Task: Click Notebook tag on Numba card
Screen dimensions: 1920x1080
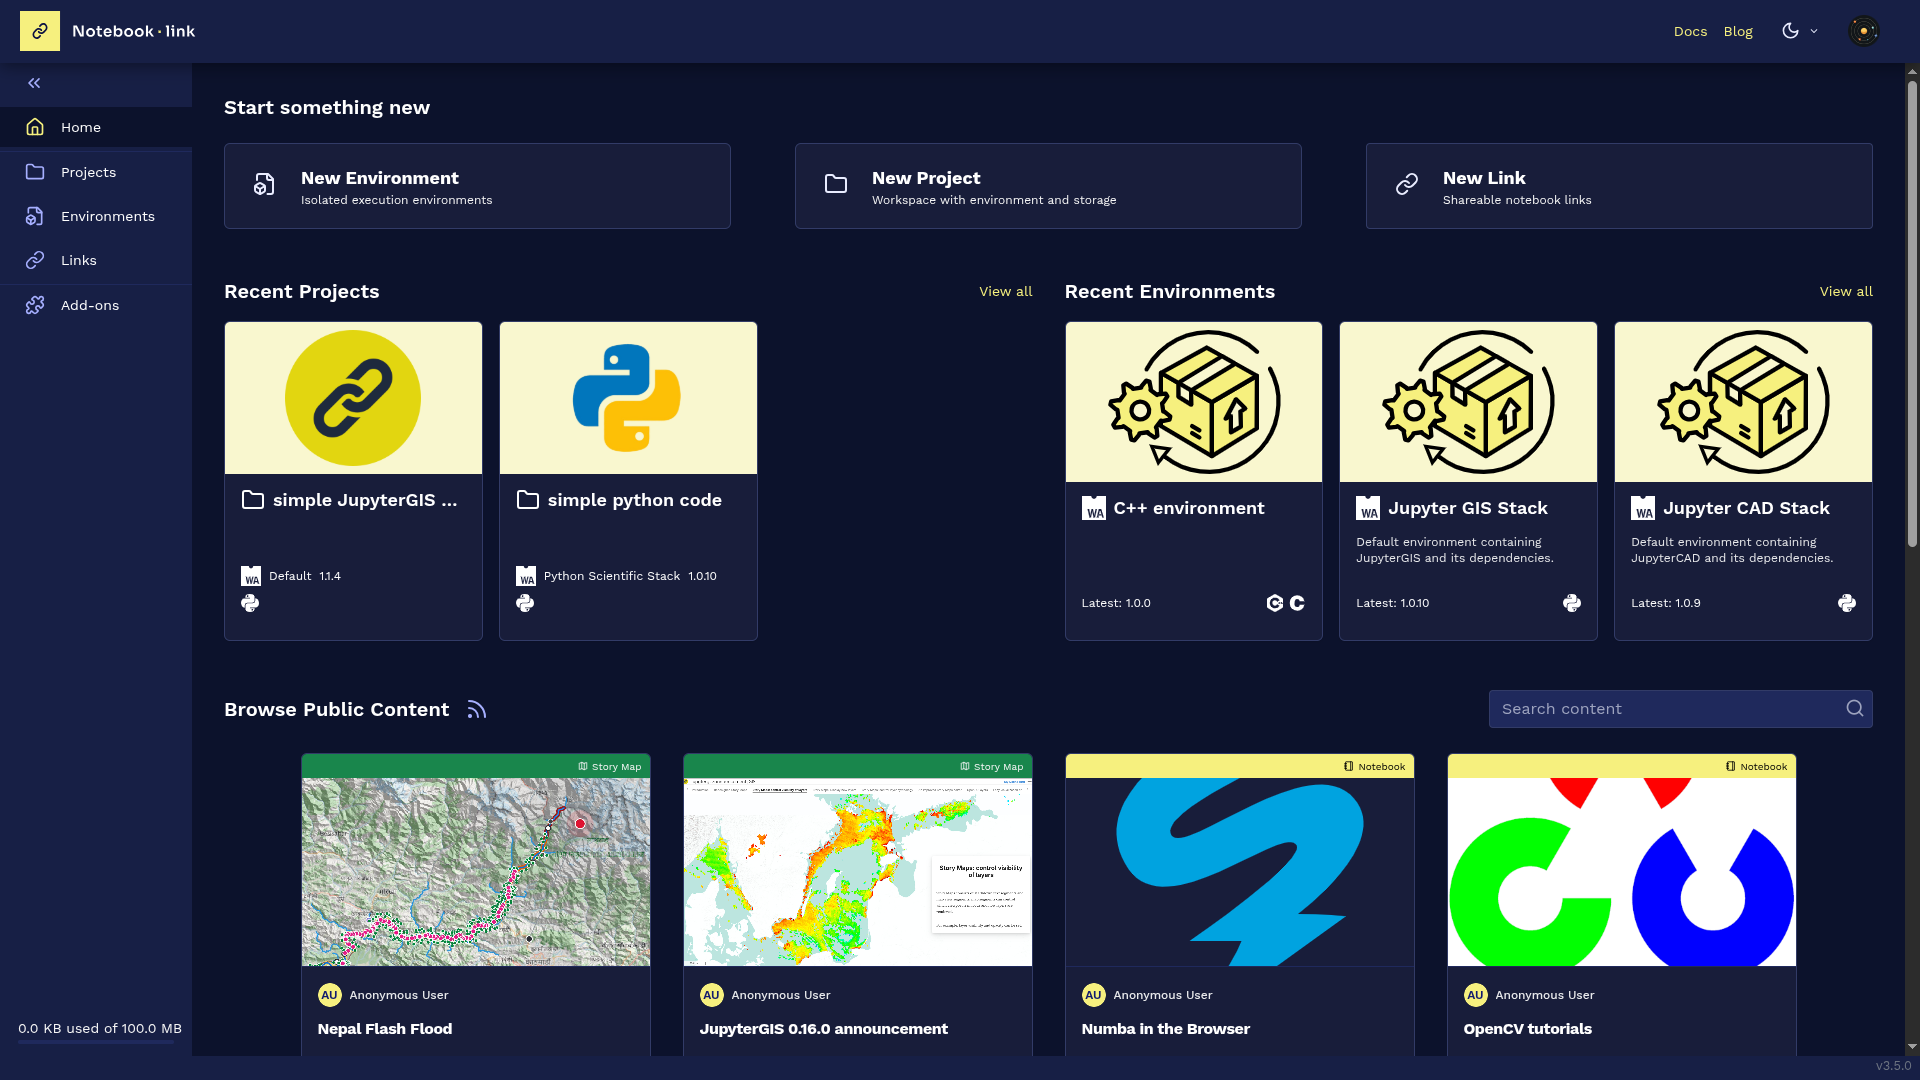Action: click(1375, 767)
